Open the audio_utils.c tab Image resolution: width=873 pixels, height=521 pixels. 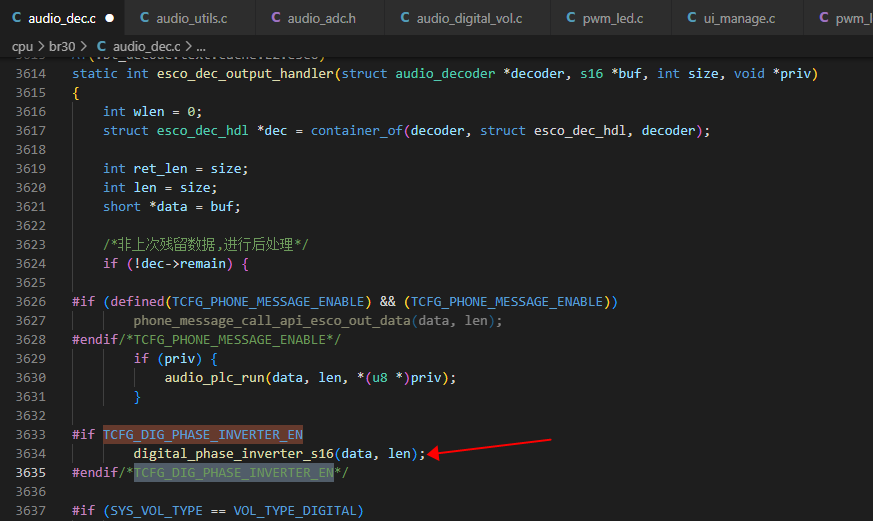(191, 18)
